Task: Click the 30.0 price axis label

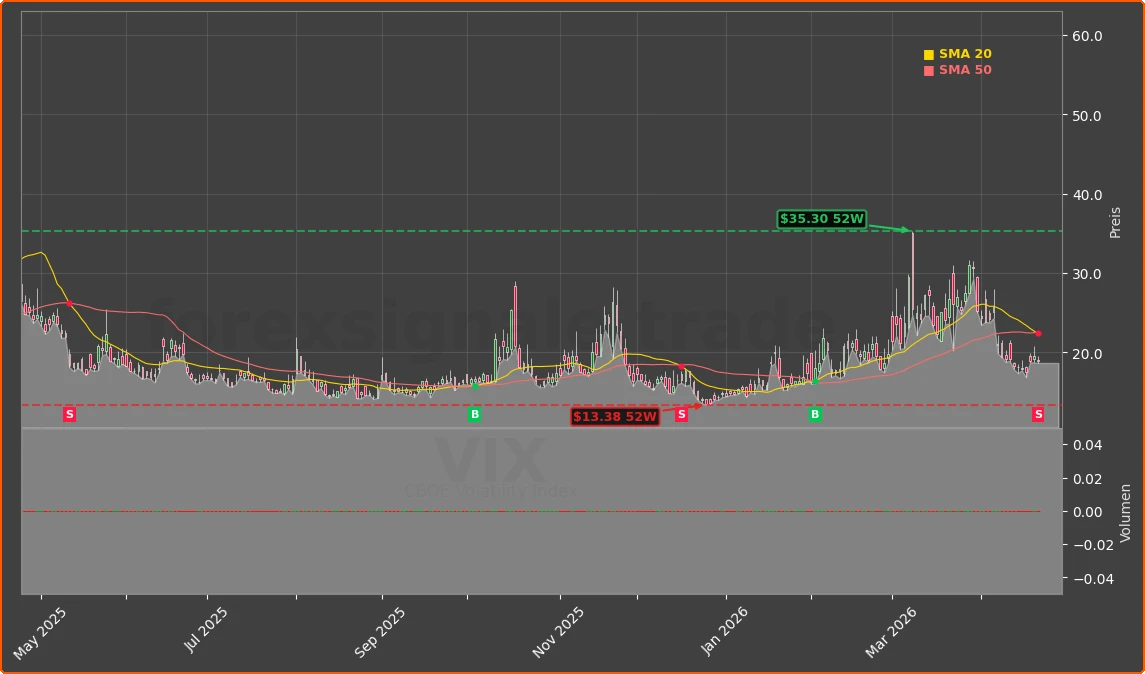Action: [x=1087, y=275]
